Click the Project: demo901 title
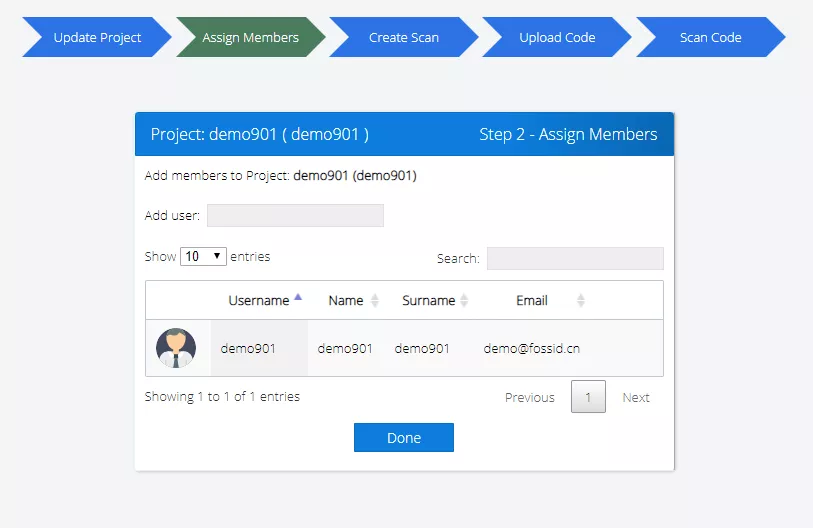The height and width of the screenshot is (528, 813). tap(260, 134)
